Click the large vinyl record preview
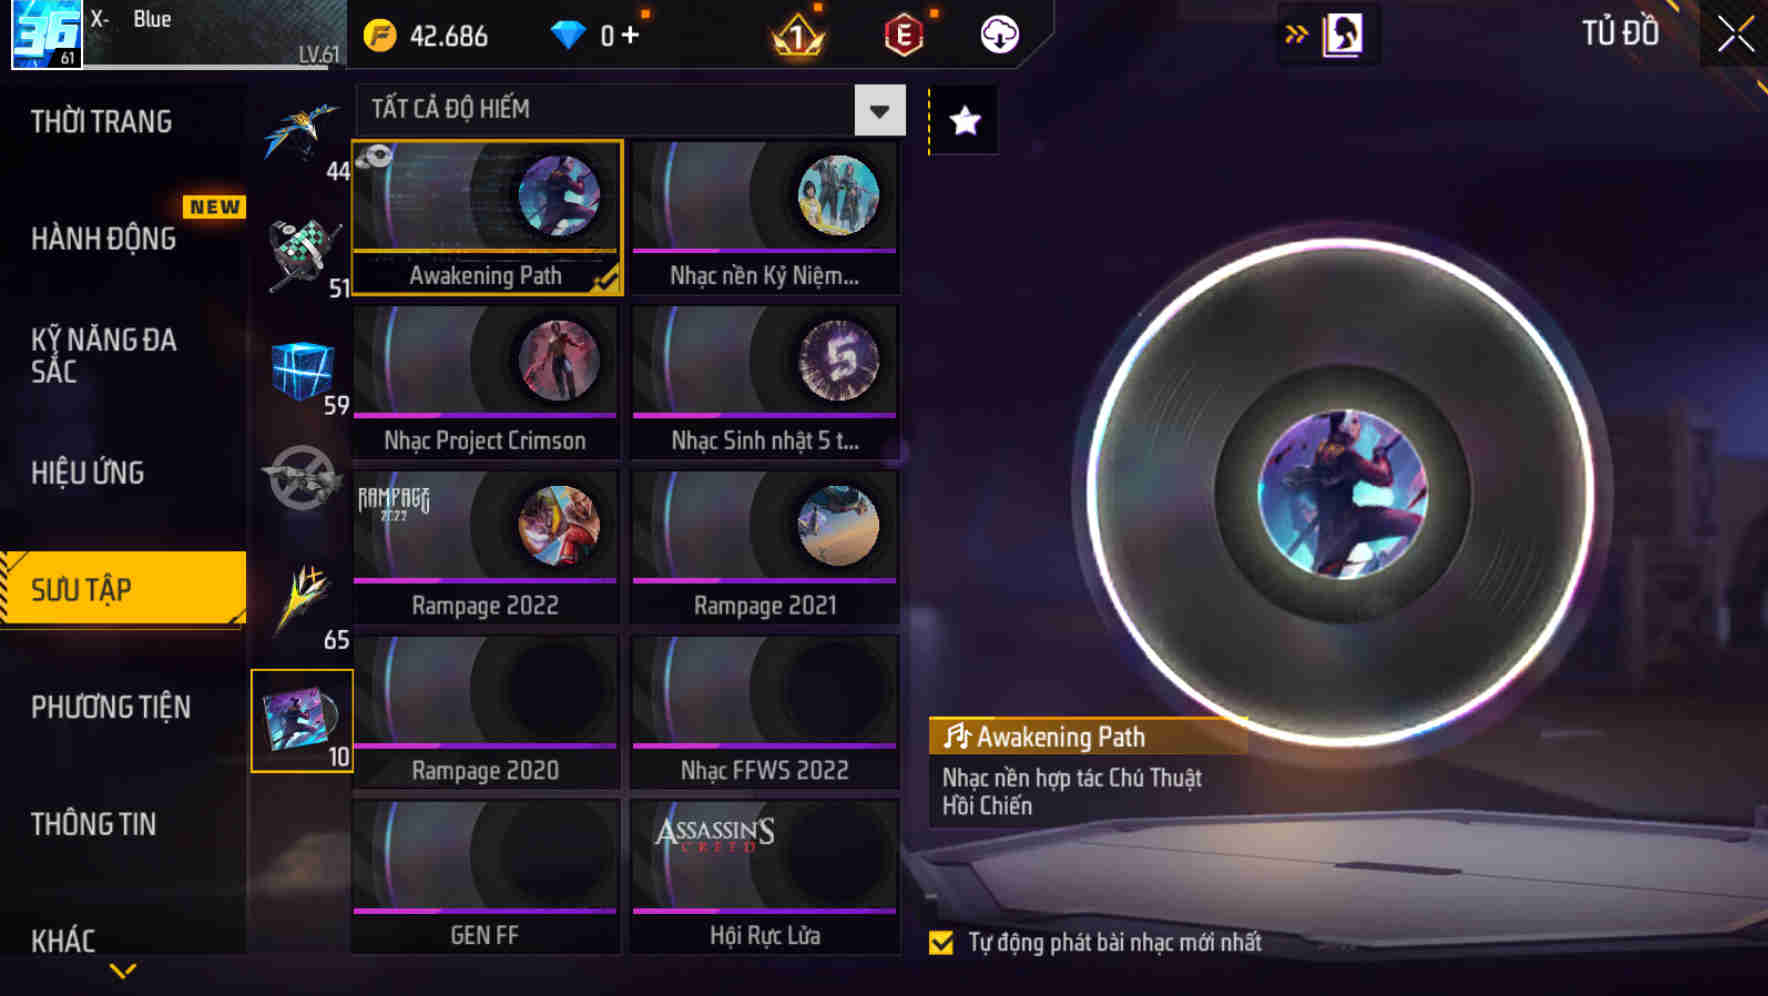 tap(1342, 493)
